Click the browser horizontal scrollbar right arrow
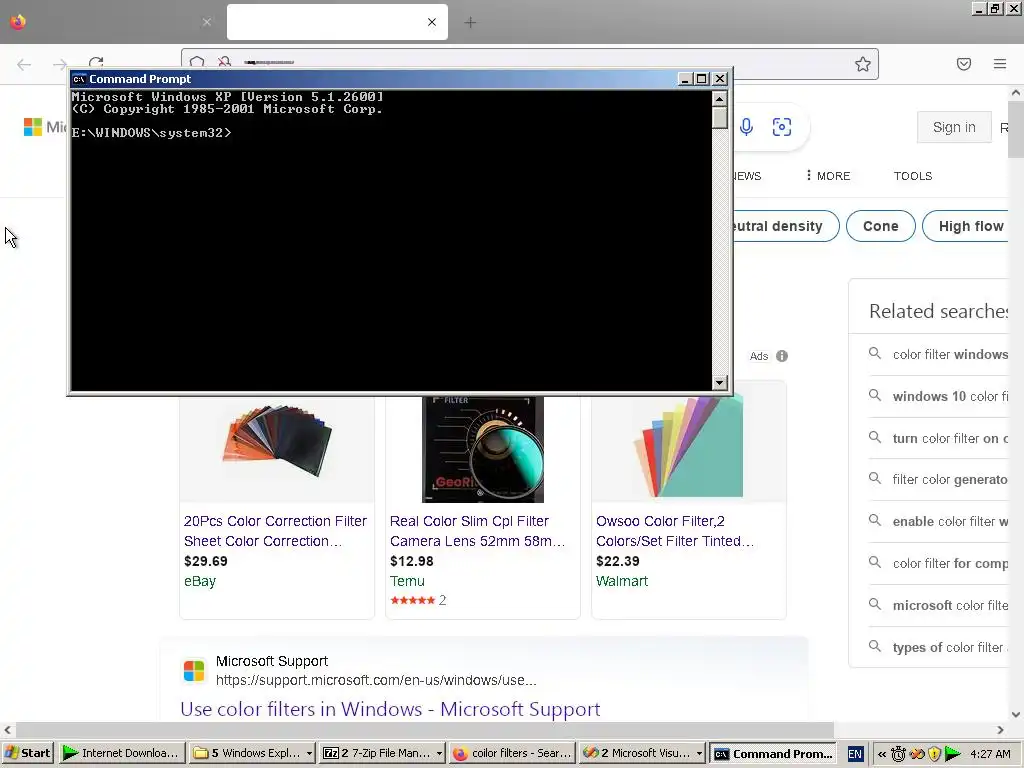Screen dimensions: 1024x768 click(x=1000, y=729)
